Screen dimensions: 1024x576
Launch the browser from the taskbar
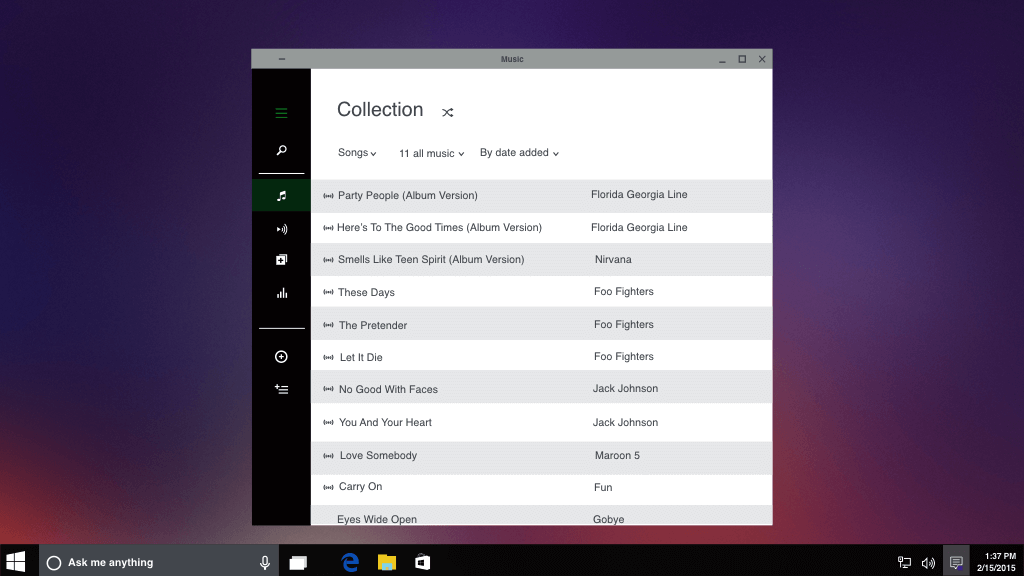pyautogui.click(x=350, y=562)
